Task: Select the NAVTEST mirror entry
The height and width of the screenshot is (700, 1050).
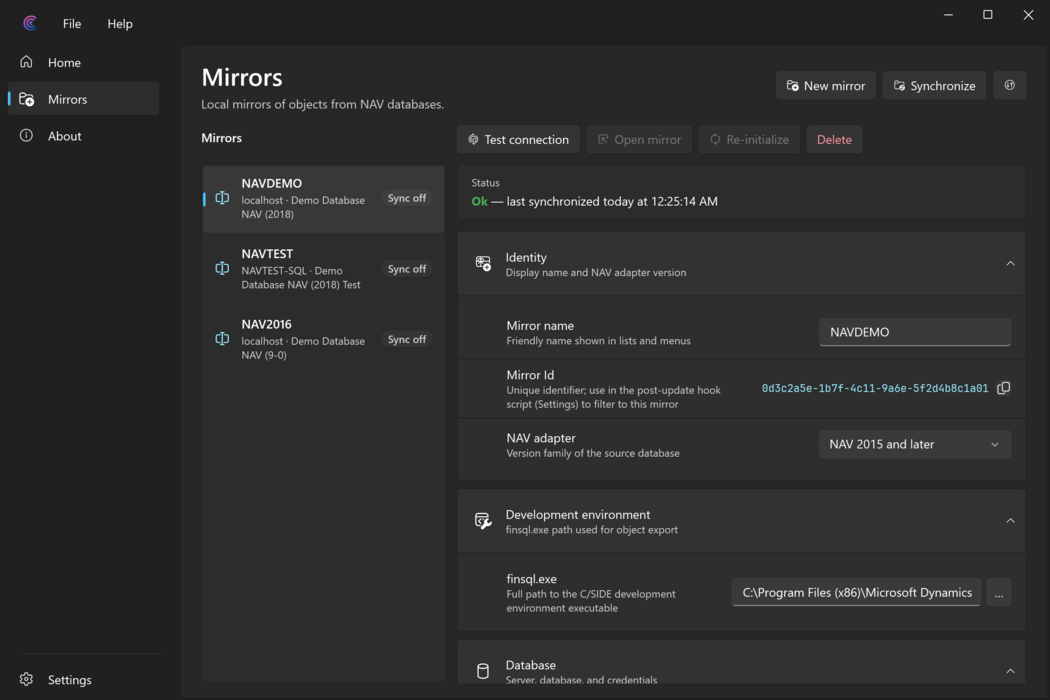Action: tap(323, 269)
